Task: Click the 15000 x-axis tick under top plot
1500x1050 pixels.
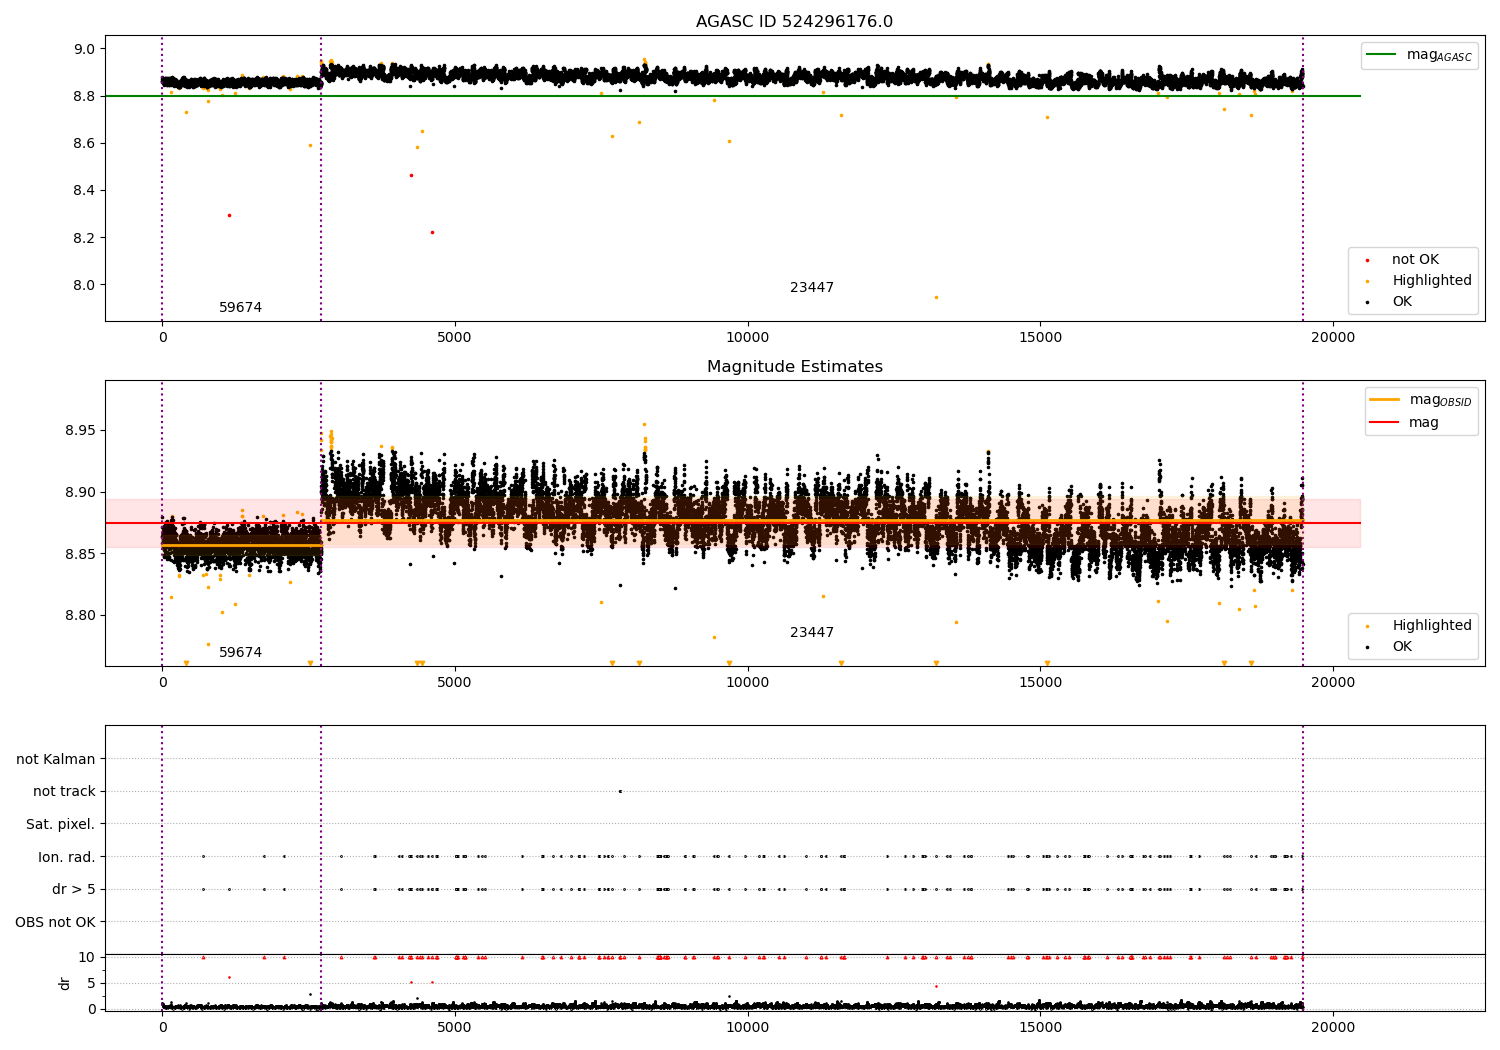Action: click(x=1040, y=338)
